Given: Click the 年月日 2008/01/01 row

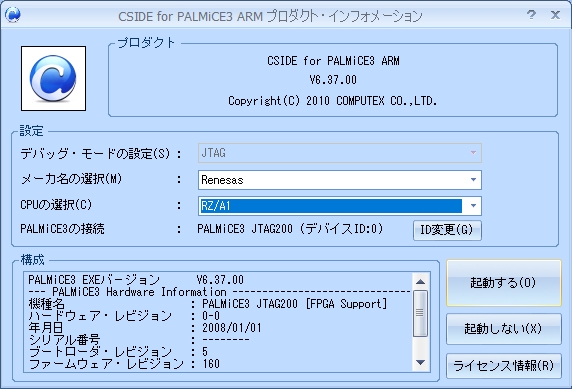Looking at the screenshot, I should [x=145, y=328].
